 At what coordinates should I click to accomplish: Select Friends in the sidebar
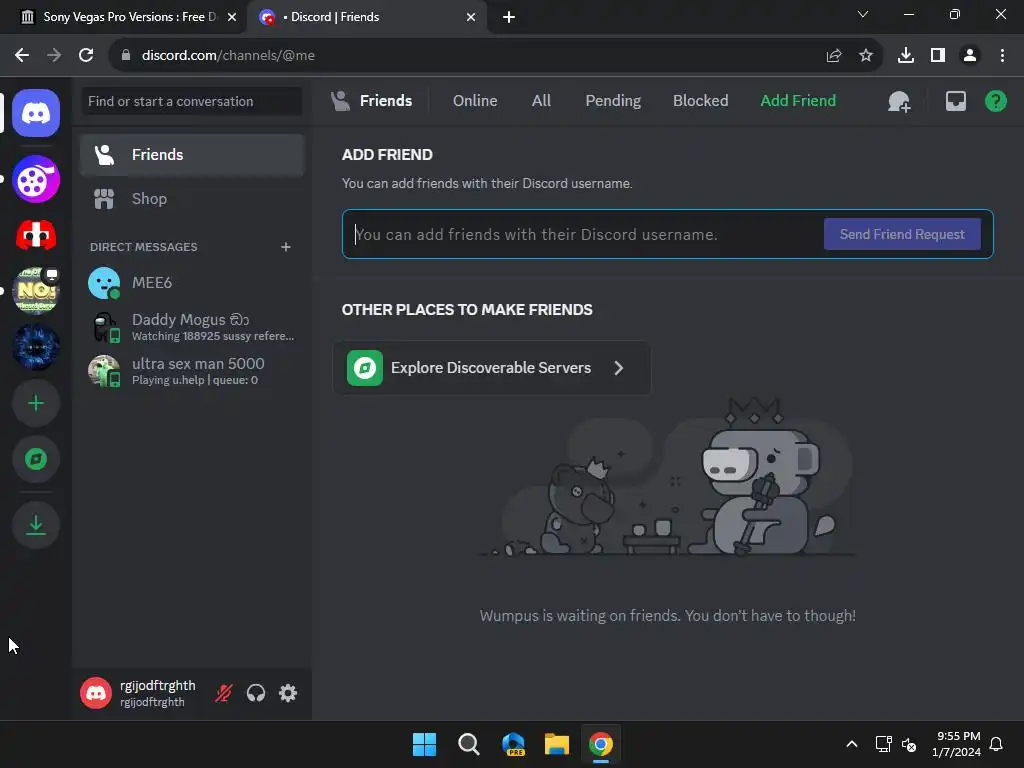pyautogui.click(x=192, y=155)
